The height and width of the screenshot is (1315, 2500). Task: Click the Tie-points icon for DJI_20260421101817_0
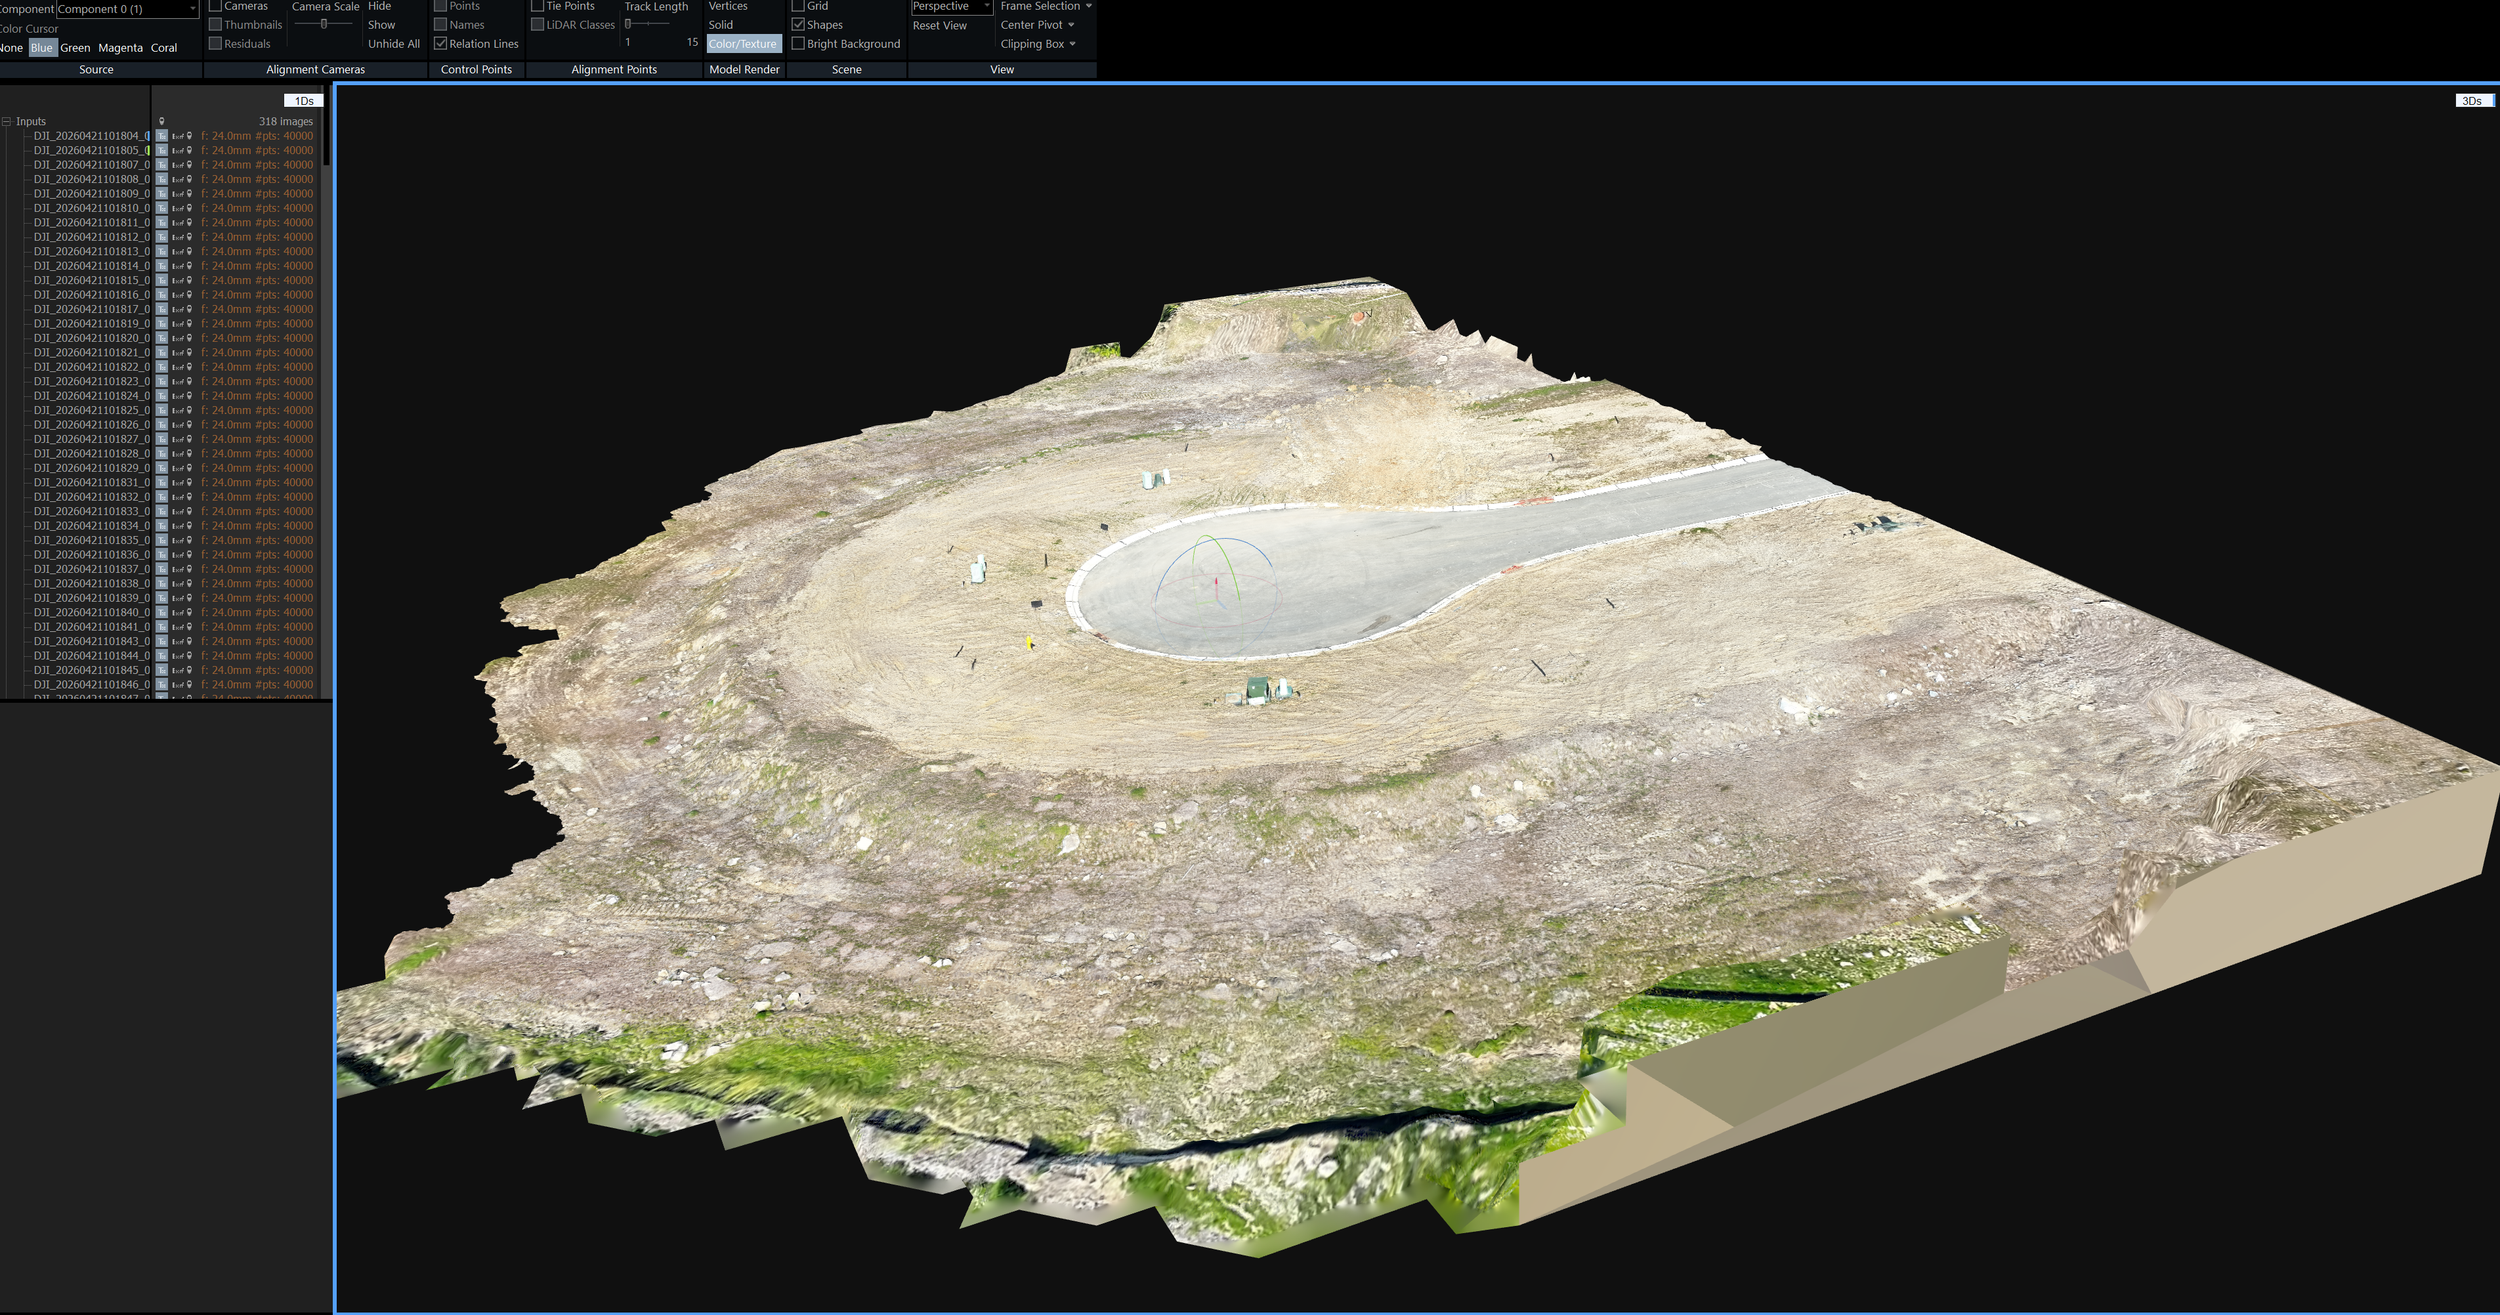[162, 310]
